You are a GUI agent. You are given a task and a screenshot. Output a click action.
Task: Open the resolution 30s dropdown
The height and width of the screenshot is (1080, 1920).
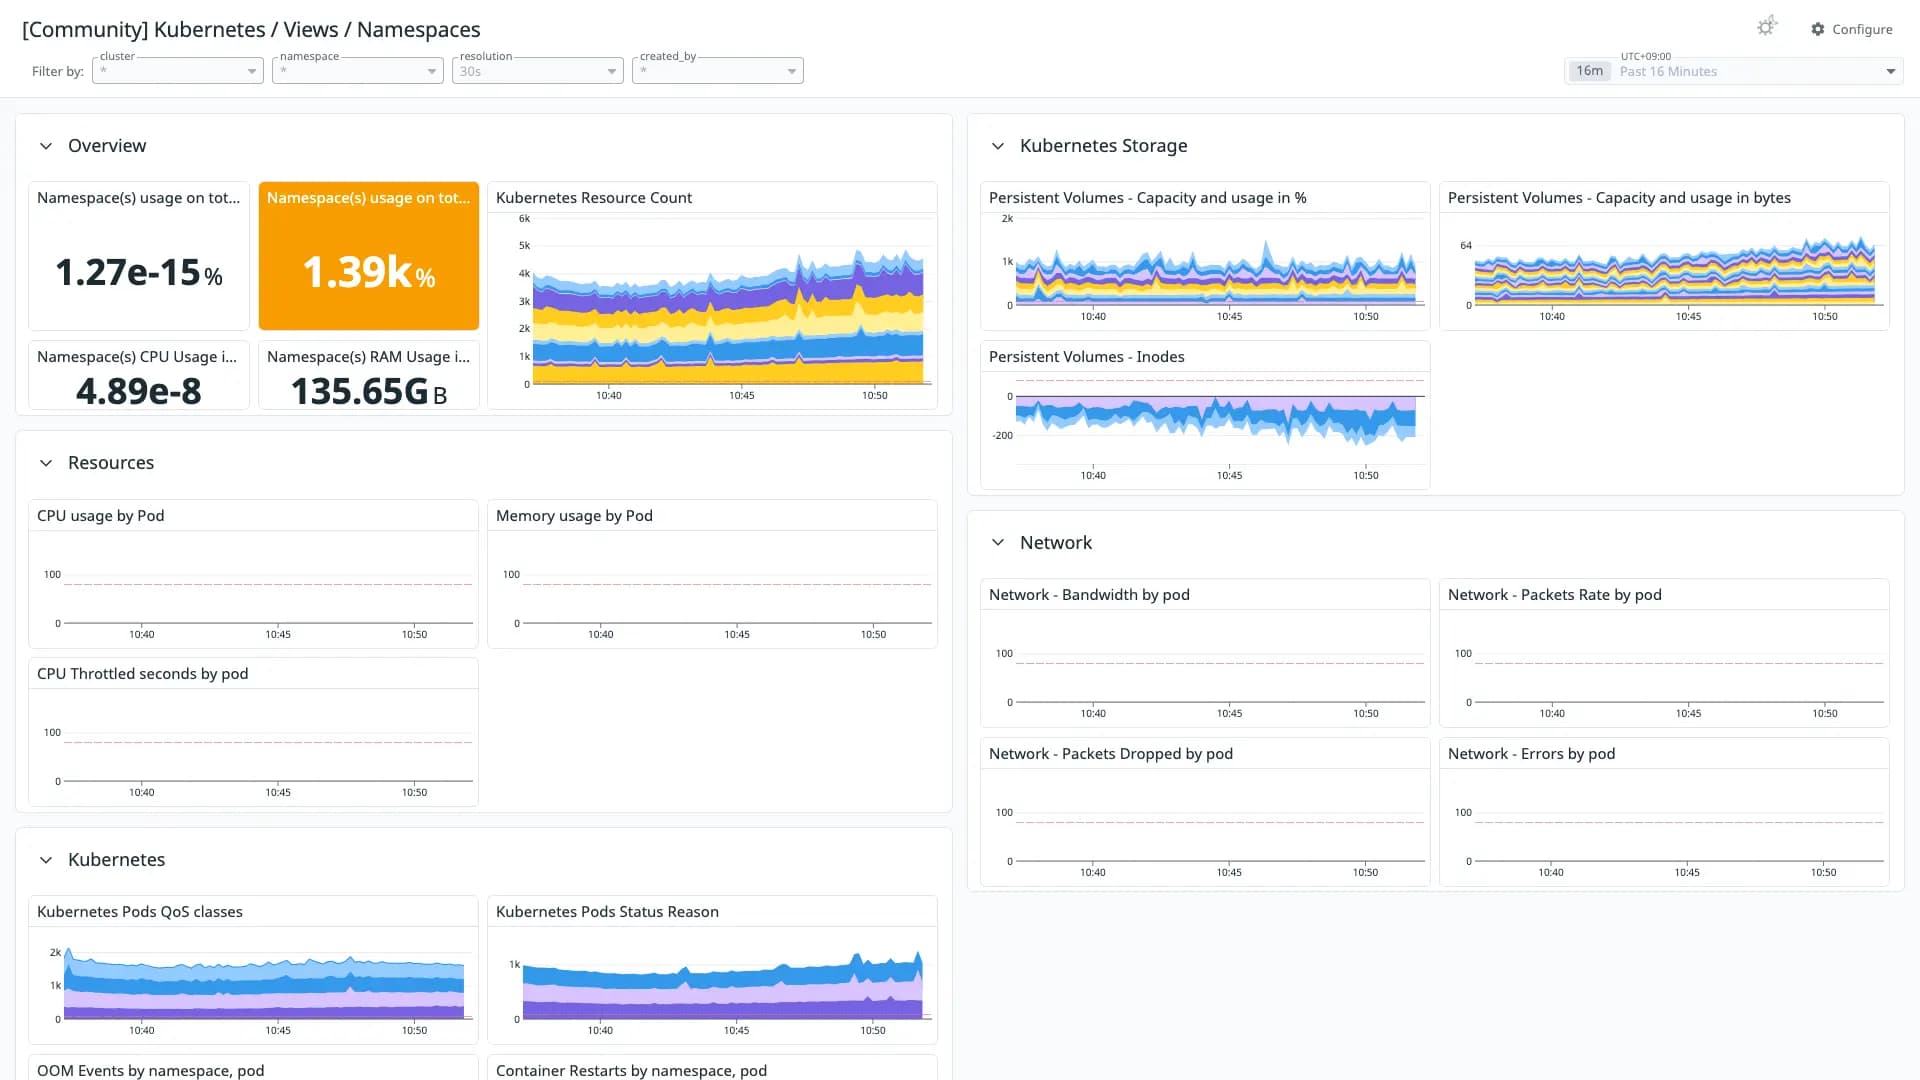tap(538, 70)
